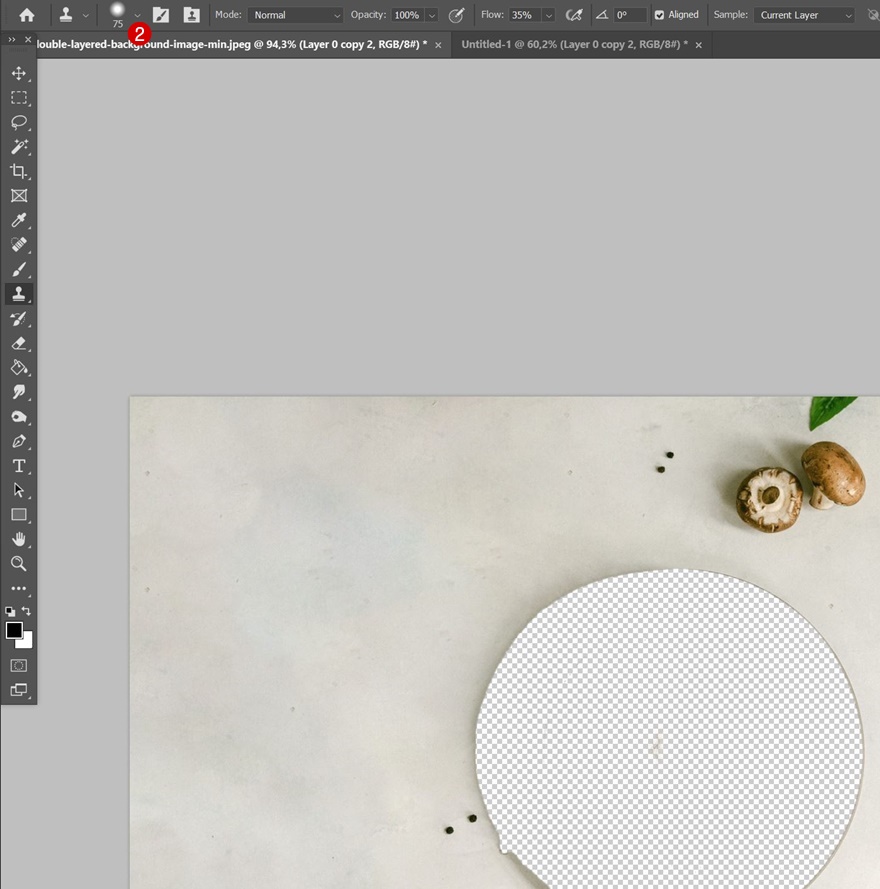880x889 pixels.
Task: Select the Hand tool
Action: 18,539
